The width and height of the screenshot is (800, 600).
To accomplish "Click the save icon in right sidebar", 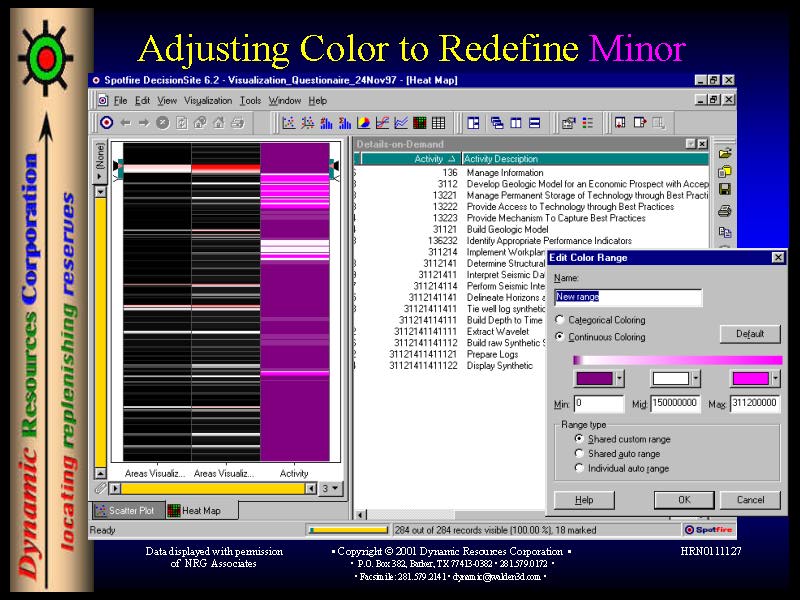I will pyautogui.click(x=725, y=189).
